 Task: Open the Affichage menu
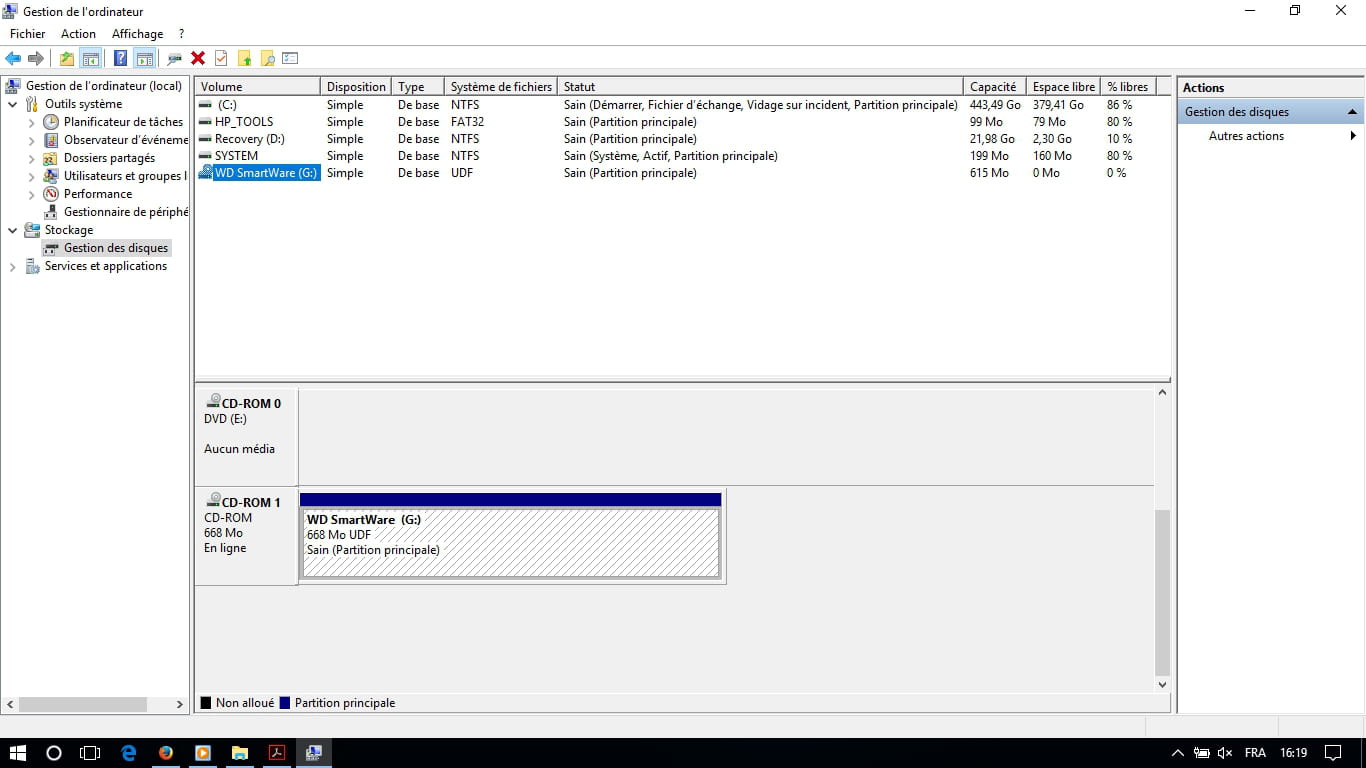click(x=137, y=34)
